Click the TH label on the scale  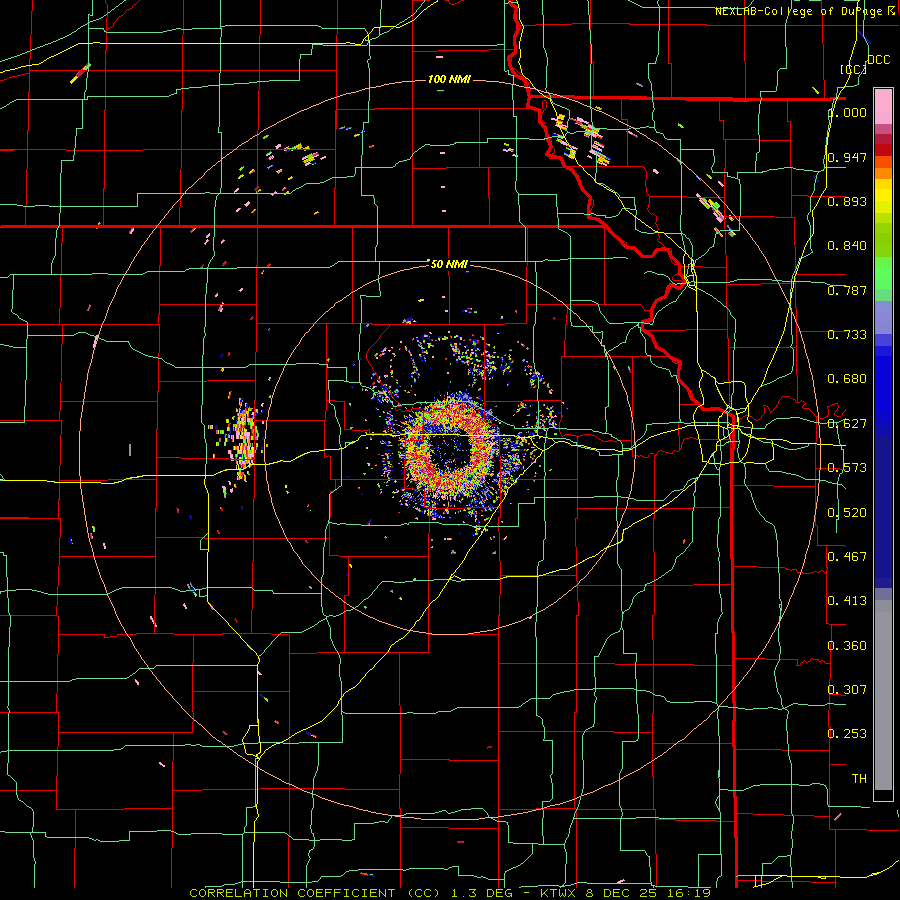pos(859,779)
